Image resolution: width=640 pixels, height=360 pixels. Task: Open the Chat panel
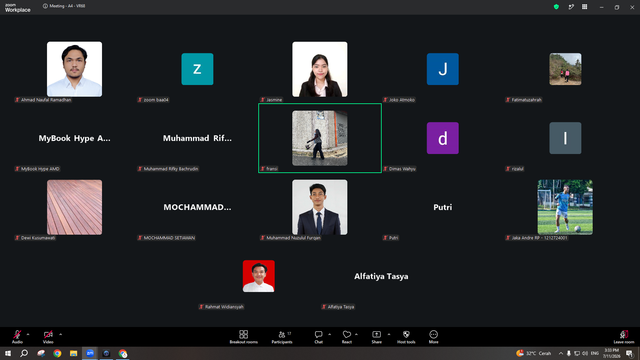coord(318,337)
